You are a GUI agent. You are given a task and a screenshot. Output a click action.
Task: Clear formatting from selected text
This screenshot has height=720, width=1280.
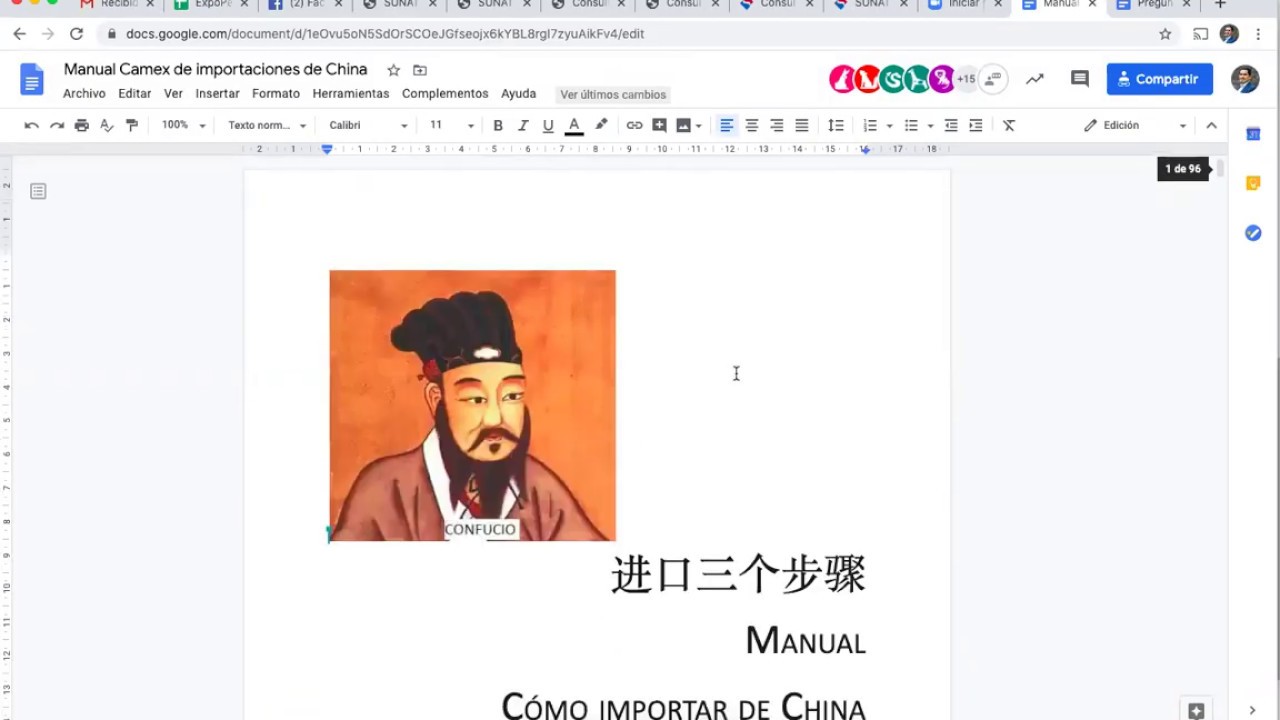click(1009, 125)
